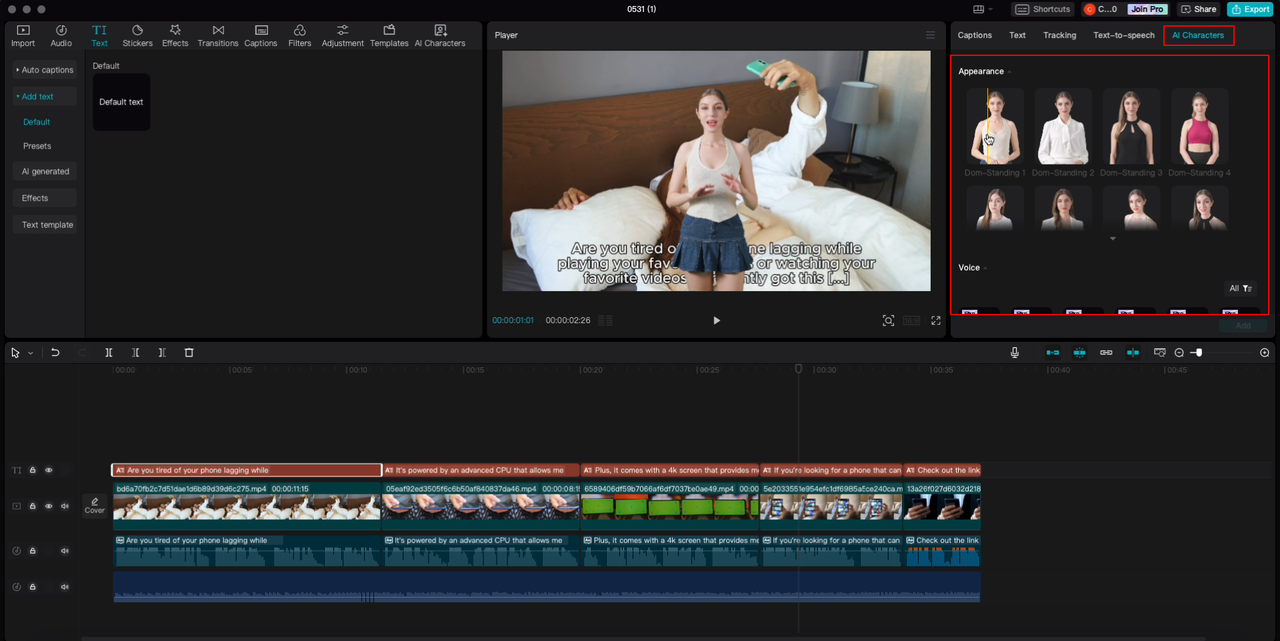Click the microphone Record voiceover icon

1015,353
